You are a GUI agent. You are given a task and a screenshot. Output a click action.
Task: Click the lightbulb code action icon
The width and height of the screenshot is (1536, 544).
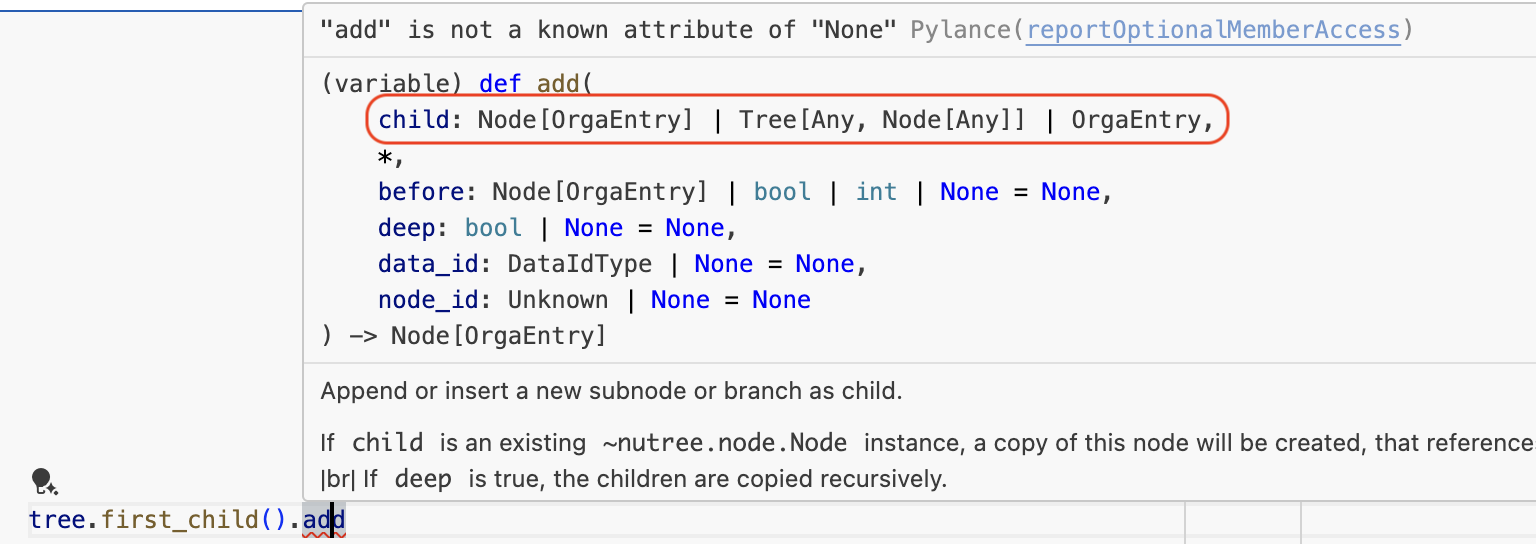click(43, 482)
